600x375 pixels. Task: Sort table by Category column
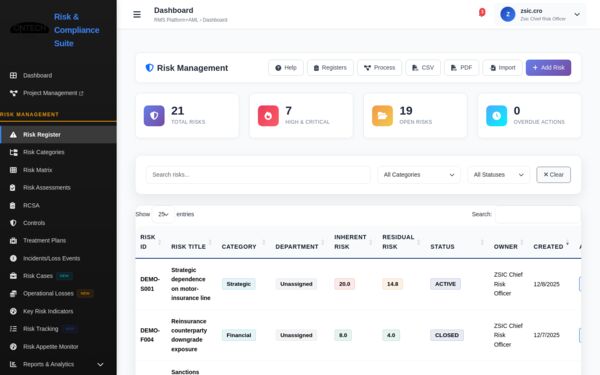[x=243, y=242]
